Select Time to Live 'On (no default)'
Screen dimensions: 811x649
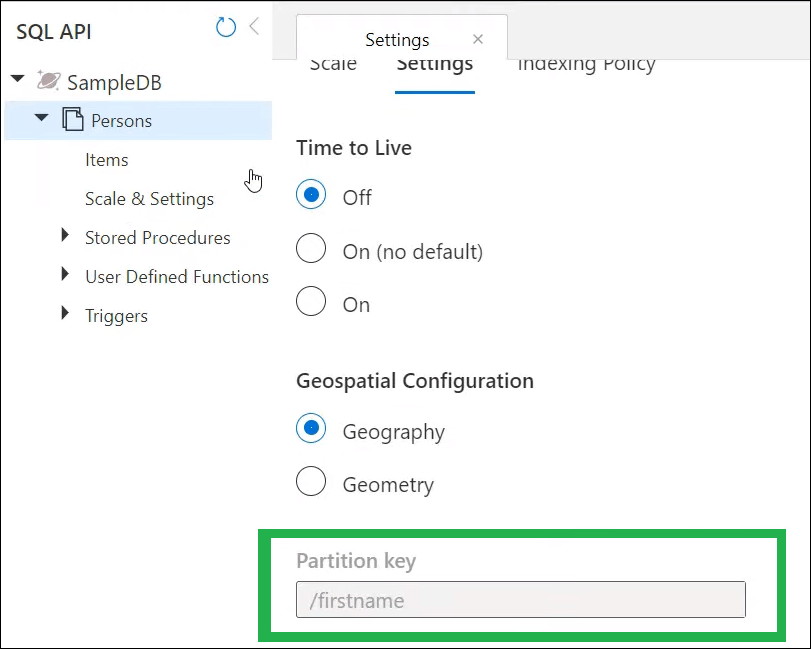click(x=311, y=248)
